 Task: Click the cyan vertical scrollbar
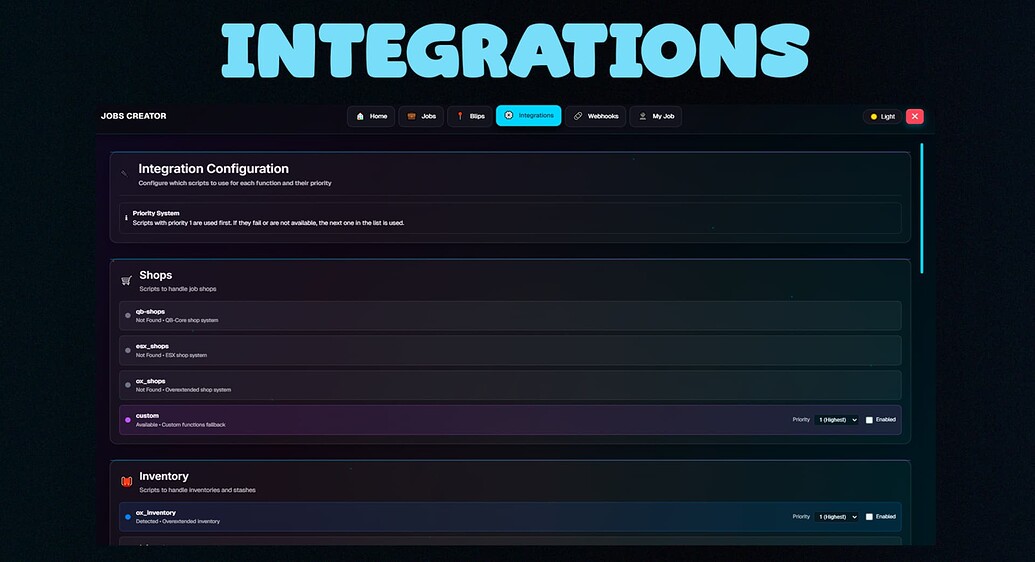921,208
